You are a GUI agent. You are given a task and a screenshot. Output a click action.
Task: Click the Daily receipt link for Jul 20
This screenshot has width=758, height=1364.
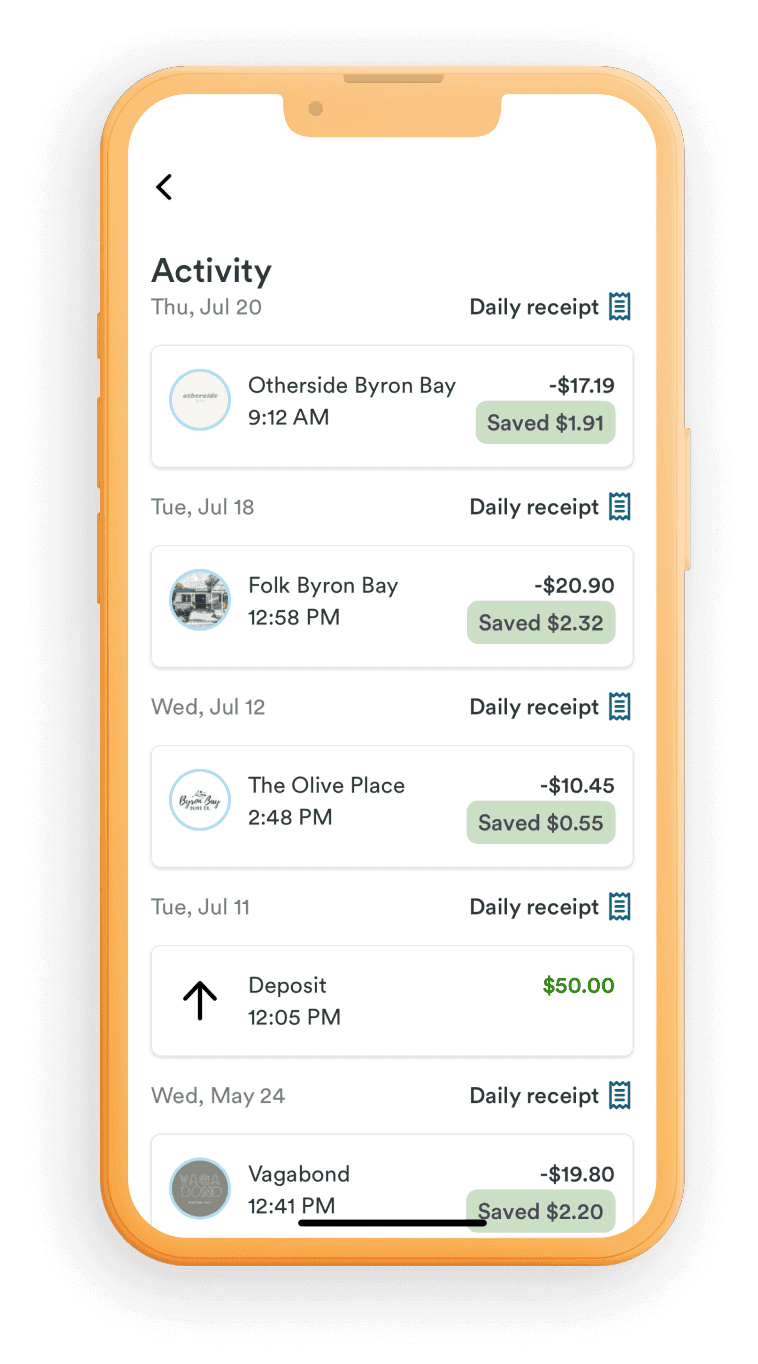[534, 307]
